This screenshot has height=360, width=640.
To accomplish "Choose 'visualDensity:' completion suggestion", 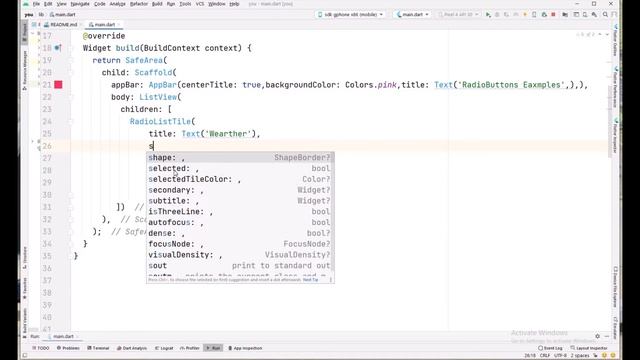I will (x=240, y=255).
